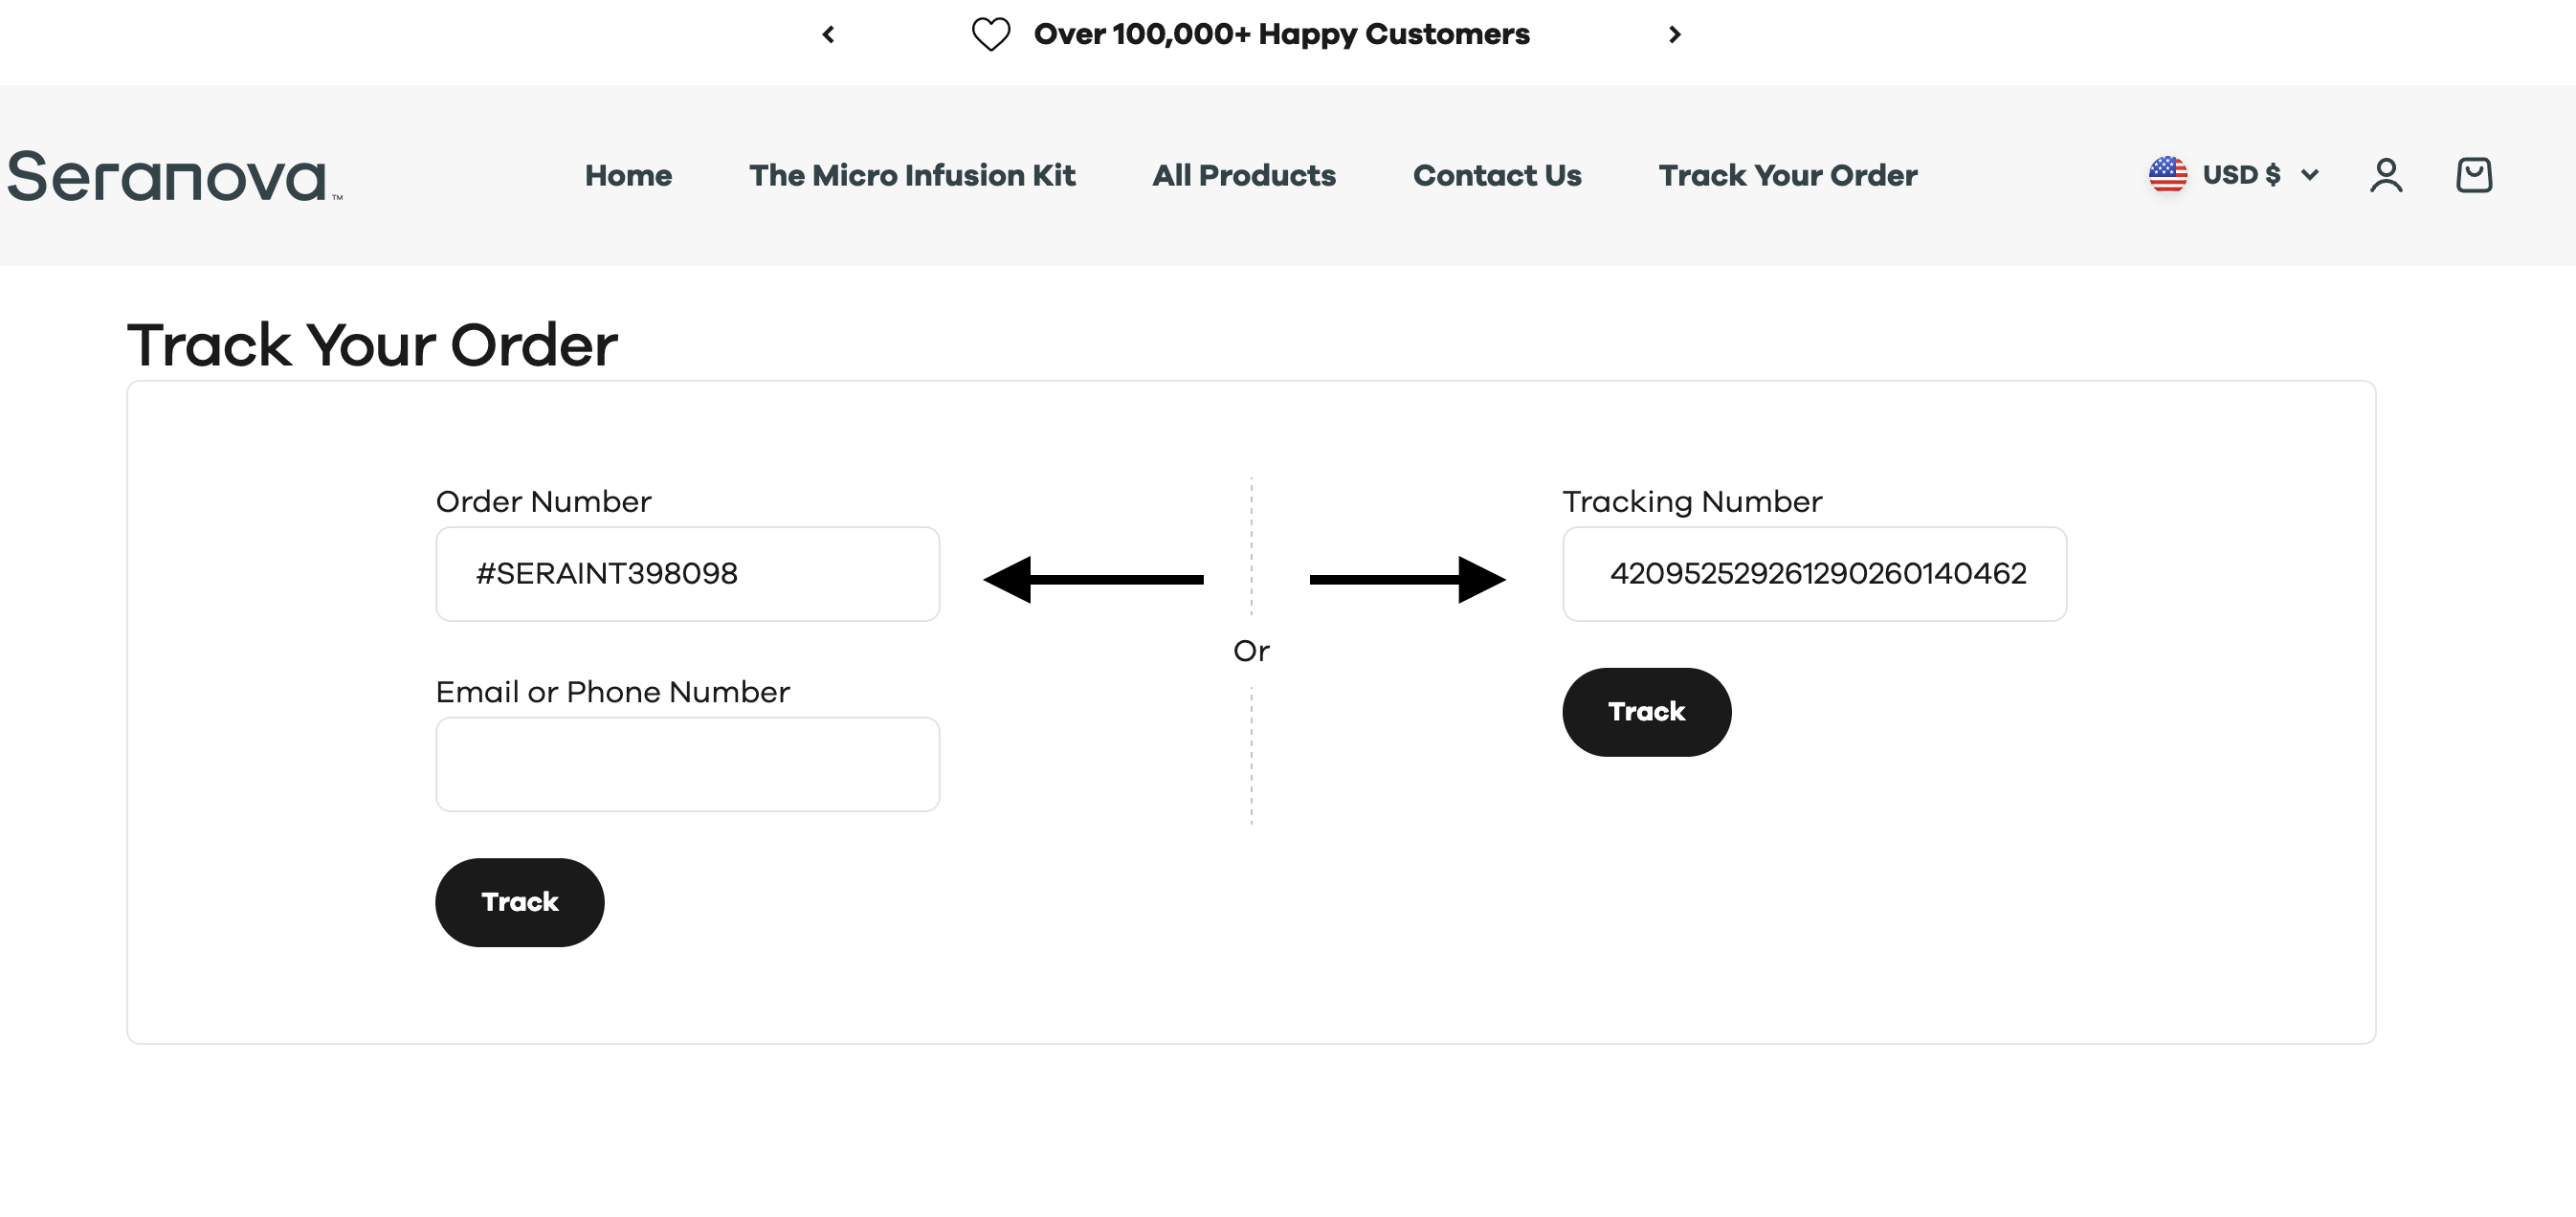Open The Micro Infusion Kit page
This screenshot has width=2576, height=1217.
pyautogui.click(x=912, y=175)
